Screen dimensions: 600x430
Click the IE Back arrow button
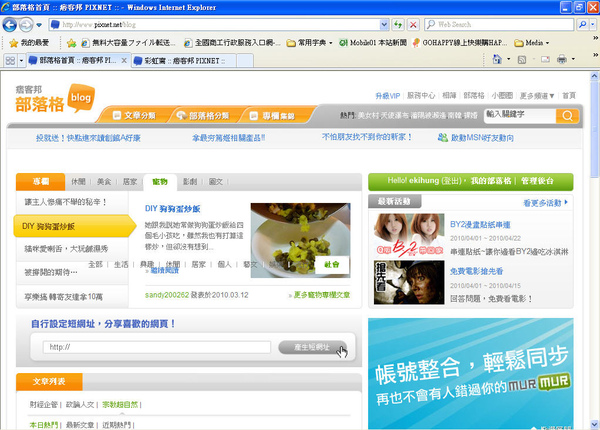pyautogui.click(x=10, y=25)
